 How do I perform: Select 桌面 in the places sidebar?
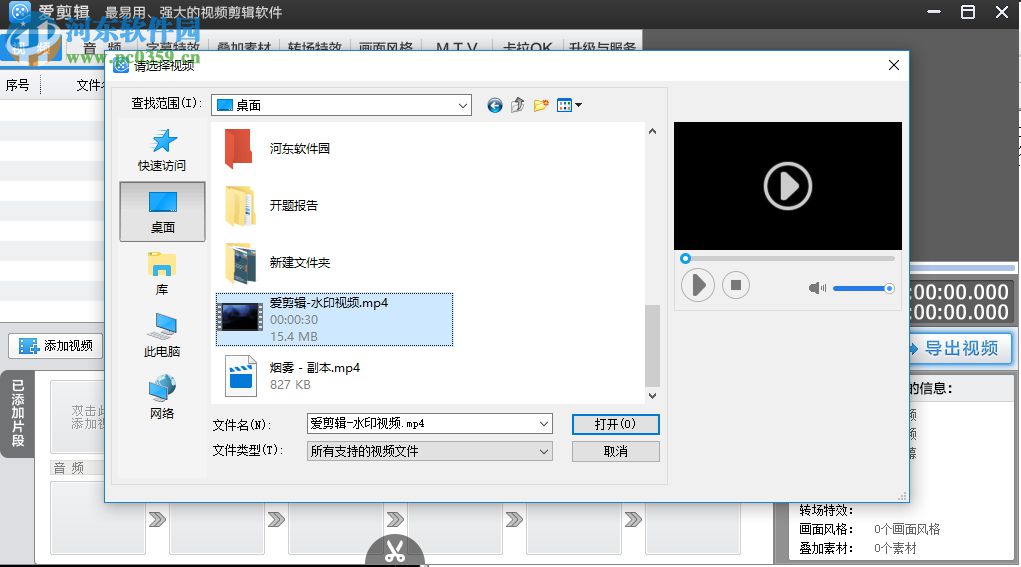click(x=162, y=212)
